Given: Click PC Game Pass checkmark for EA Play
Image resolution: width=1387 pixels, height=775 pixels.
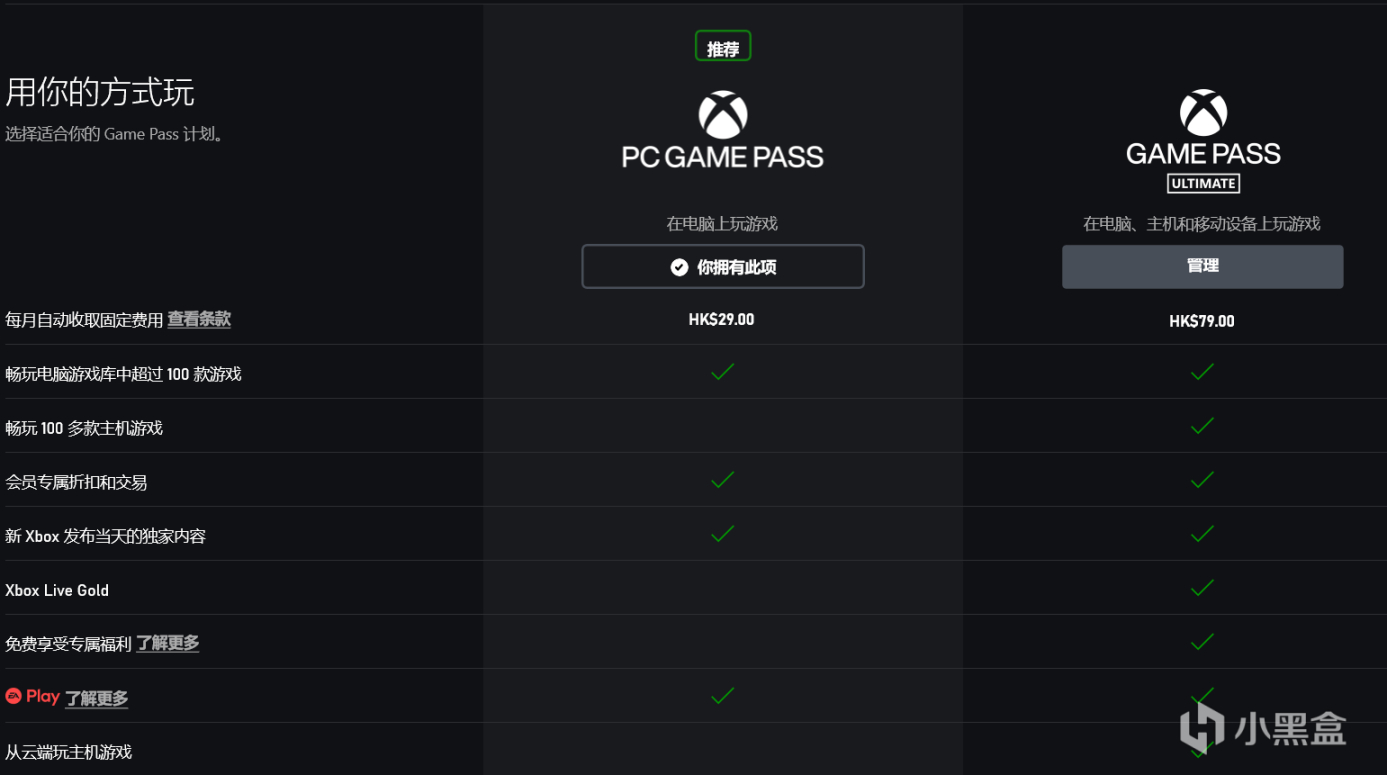Looking at the screenshot, I should (722, 695).
